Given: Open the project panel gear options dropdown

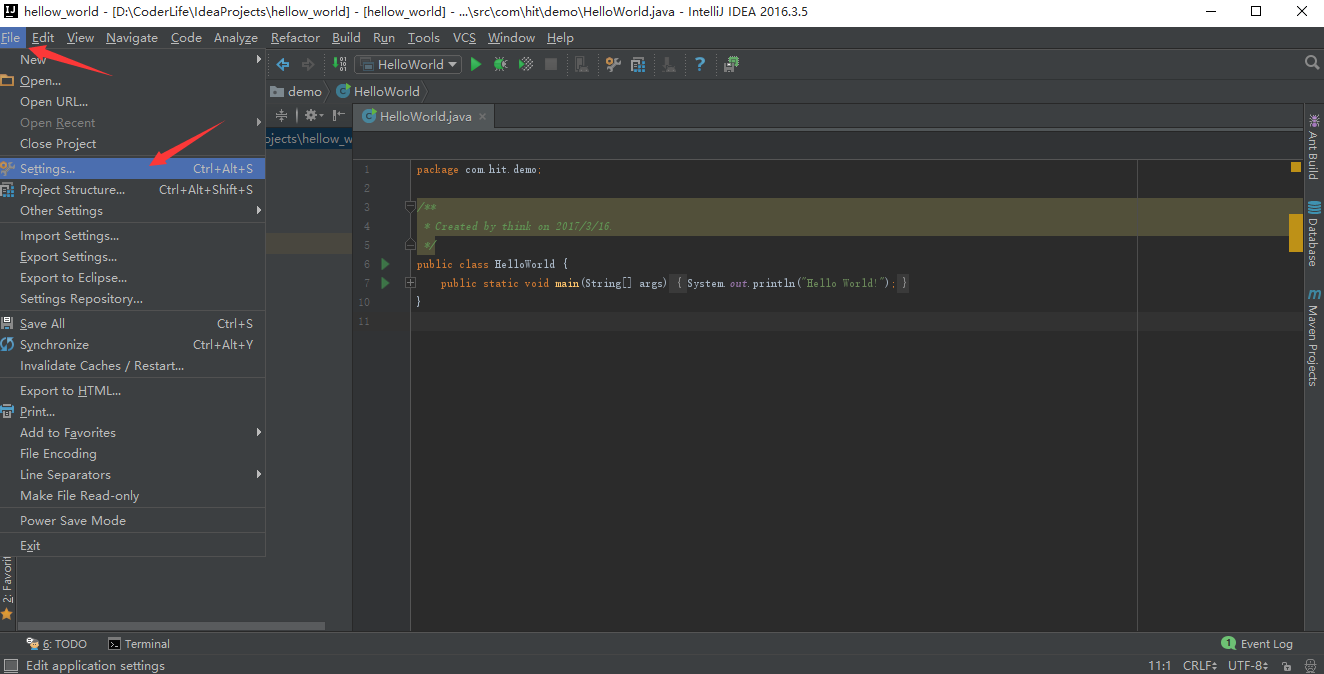Looking at the screenshot, I should (313, 115).
